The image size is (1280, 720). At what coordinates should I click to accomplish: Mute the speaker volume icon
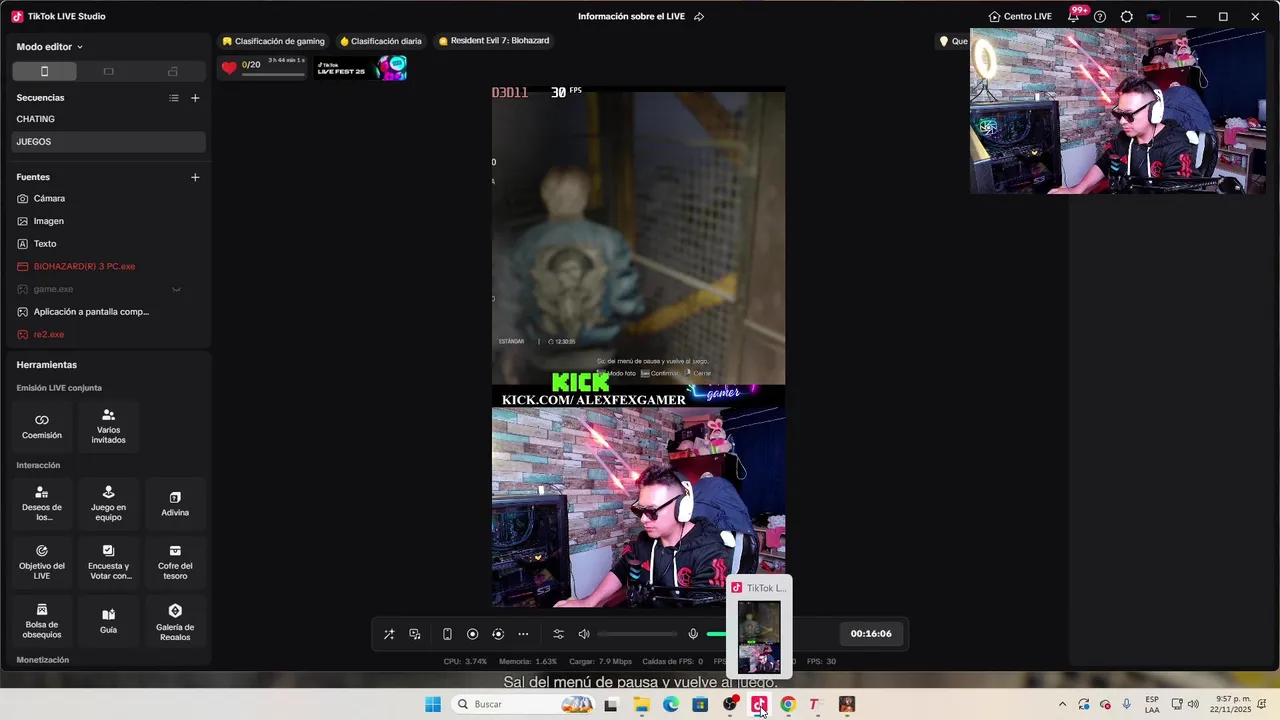pos(584,634)
